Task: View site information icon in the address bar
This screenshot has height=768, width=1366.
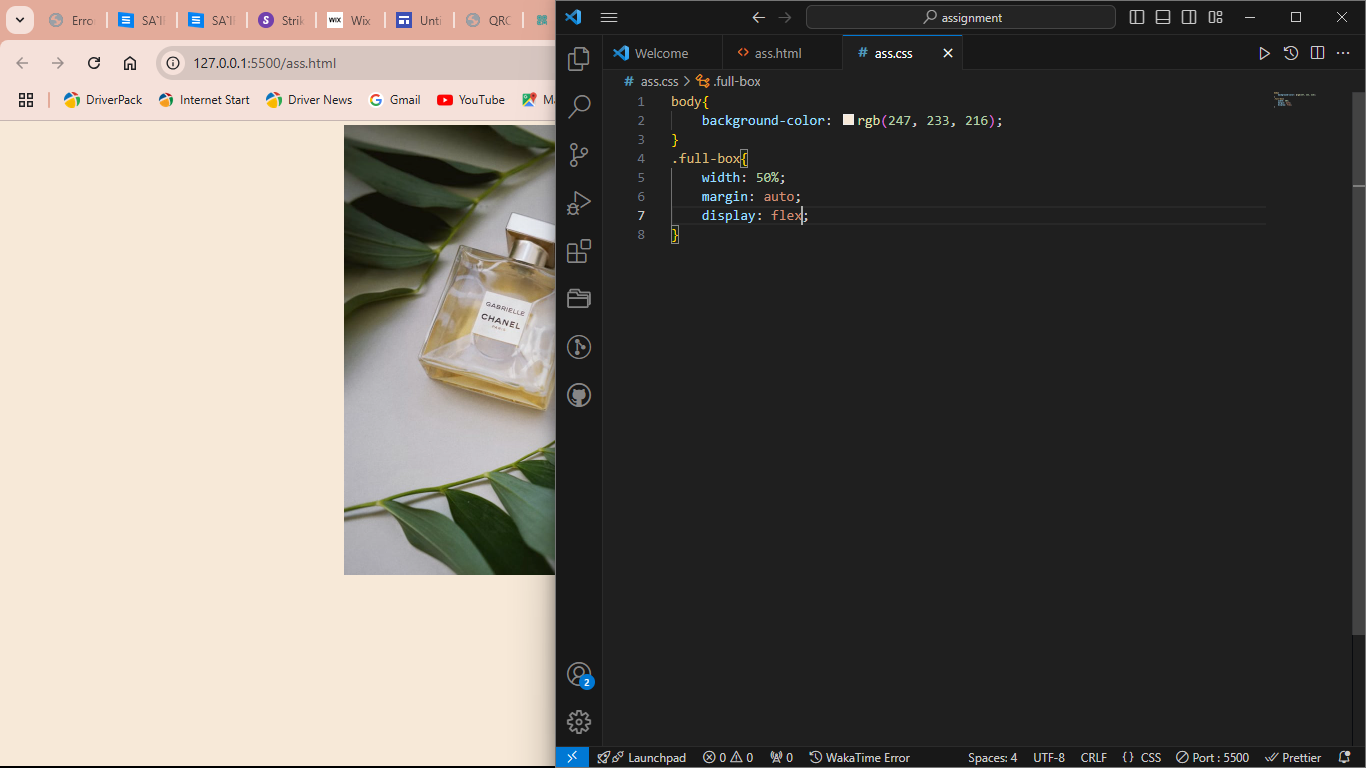Action: (x=173, y=63)
